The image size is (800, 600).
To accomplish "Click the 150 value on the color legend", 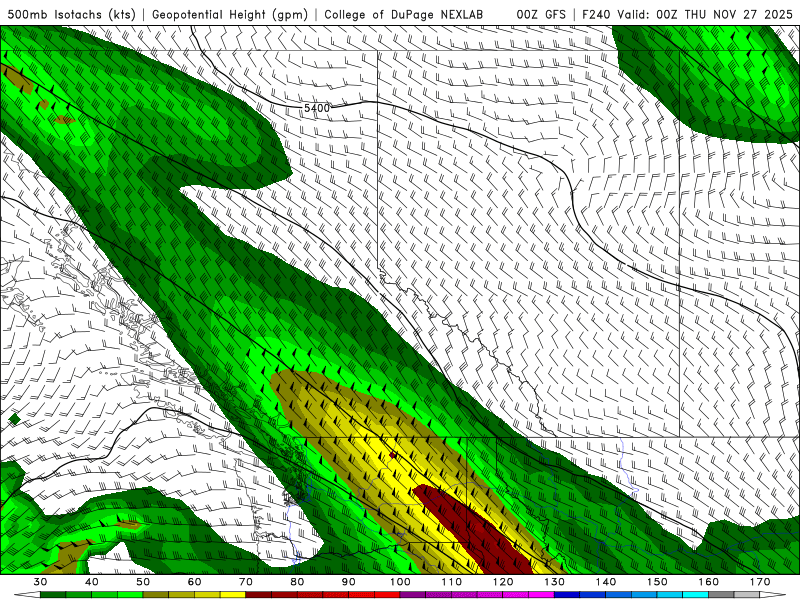I will tap(657, 582).
